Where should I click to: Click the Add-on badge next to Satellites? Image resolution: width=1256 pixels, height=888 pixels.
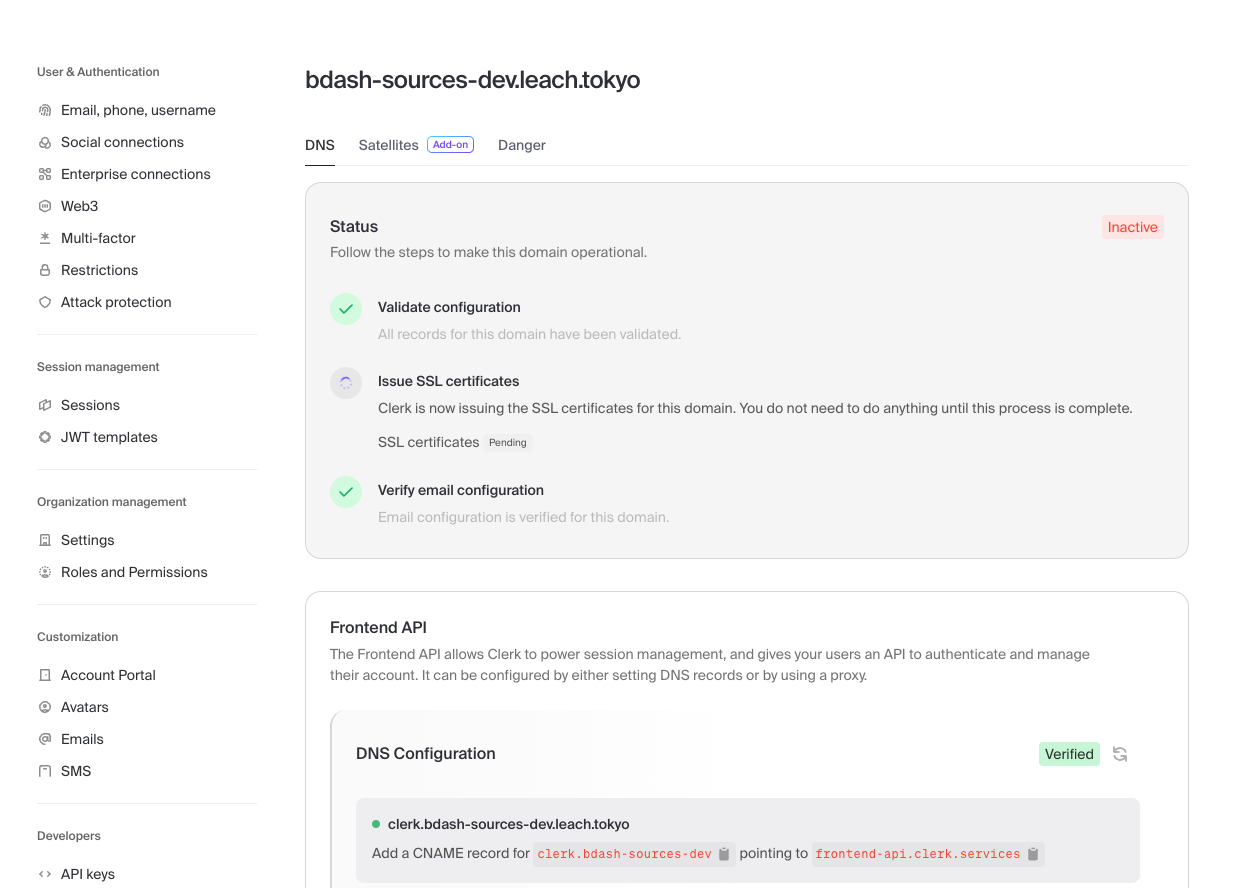450,145
